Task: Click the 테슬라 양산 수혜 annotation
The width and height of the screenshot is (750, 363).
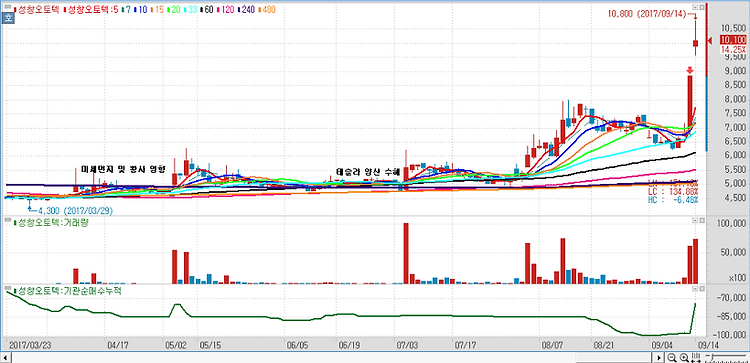Action: 367,172
